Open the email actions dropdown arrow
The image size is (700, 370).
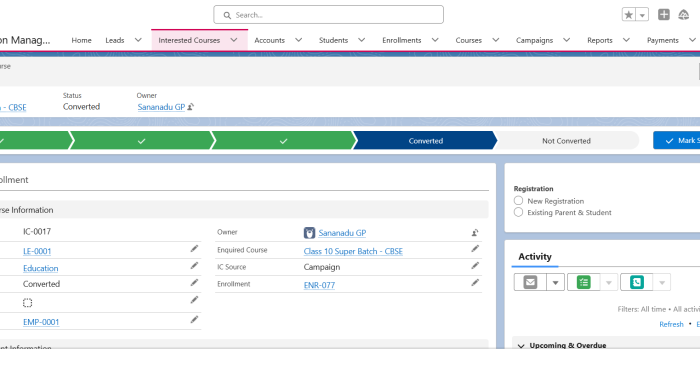(555, 282)
